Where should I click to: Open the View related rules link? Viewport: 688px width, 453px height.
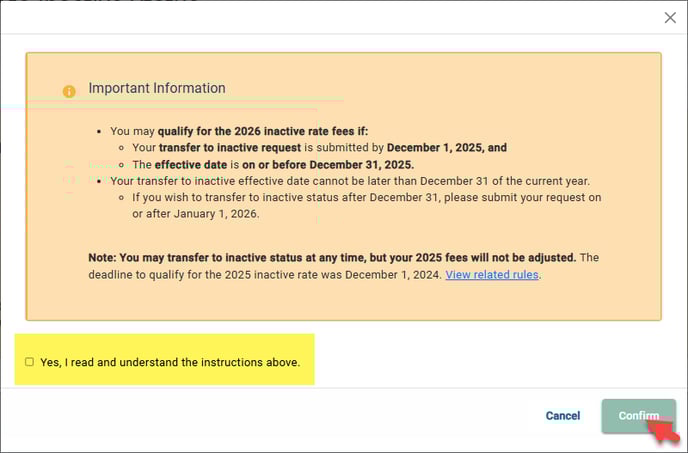coord(492,274)
